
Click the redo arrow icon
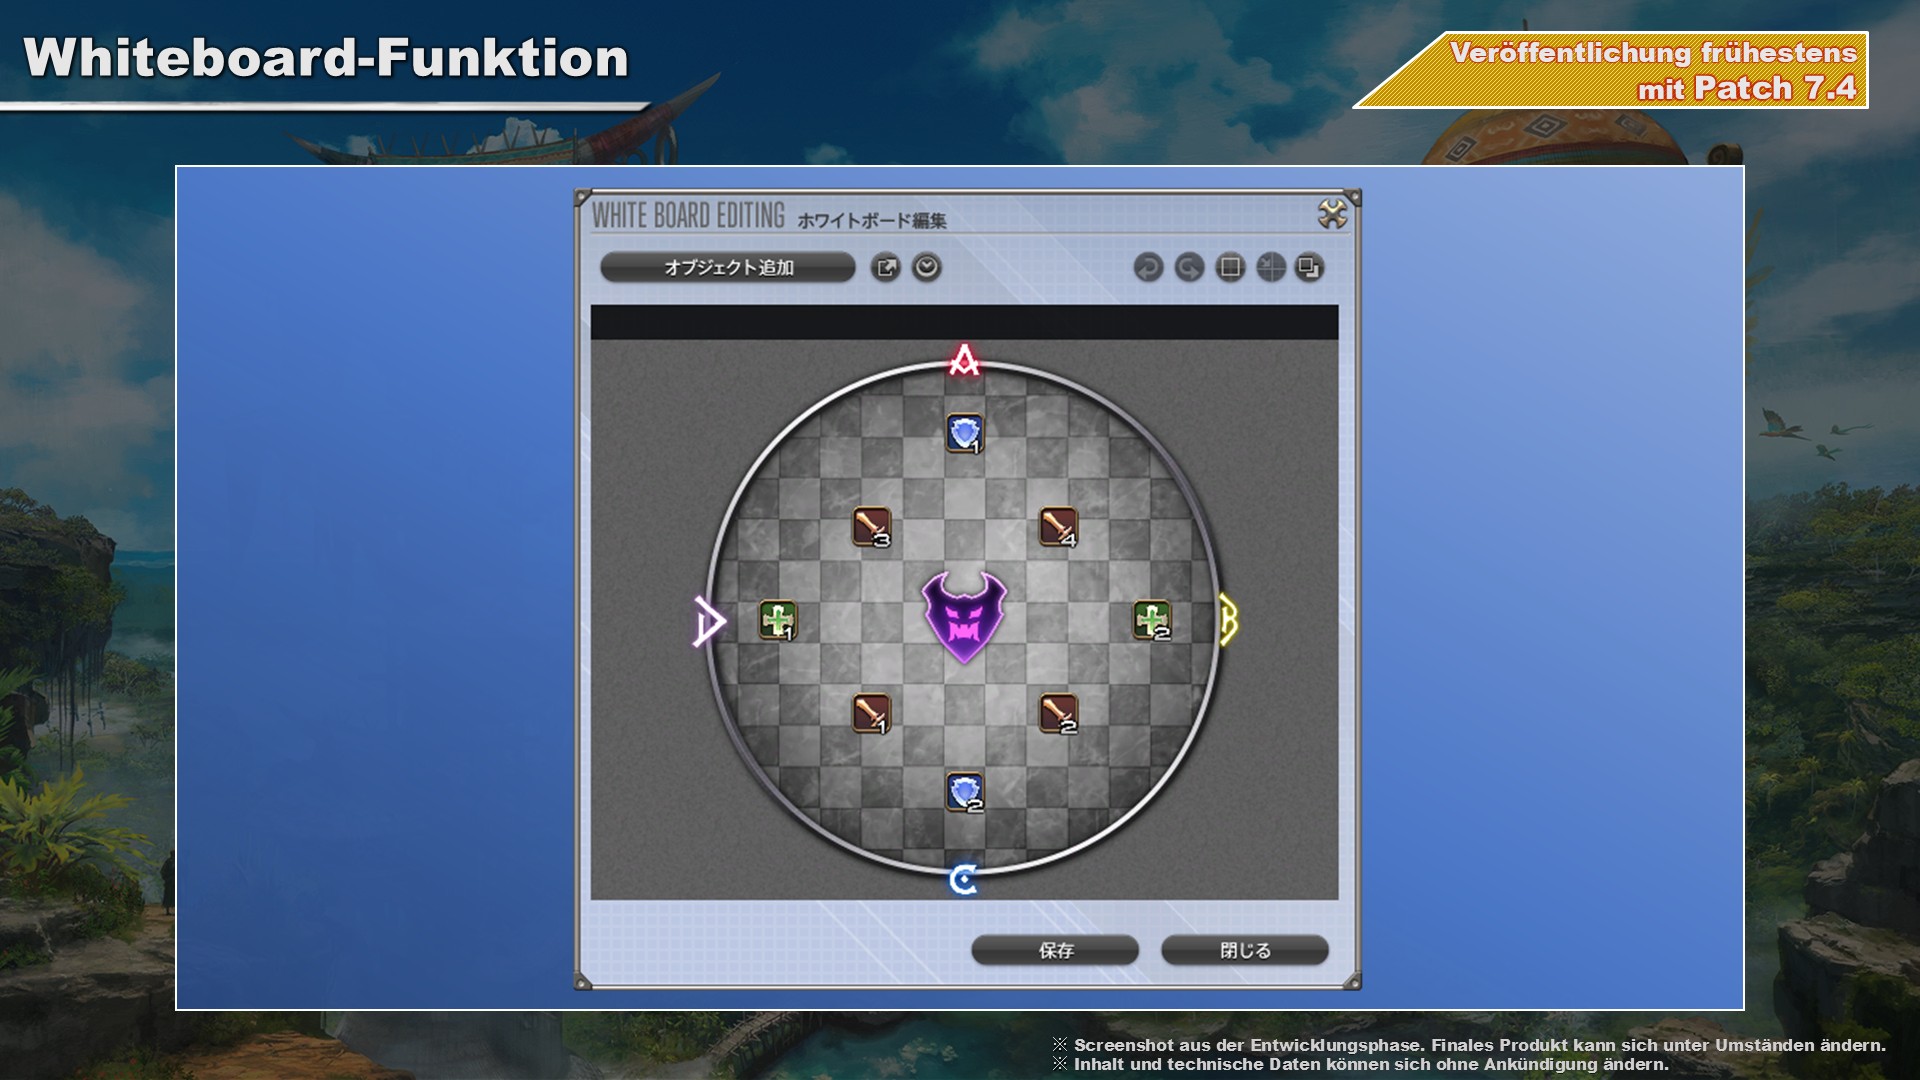[1189, 267]
